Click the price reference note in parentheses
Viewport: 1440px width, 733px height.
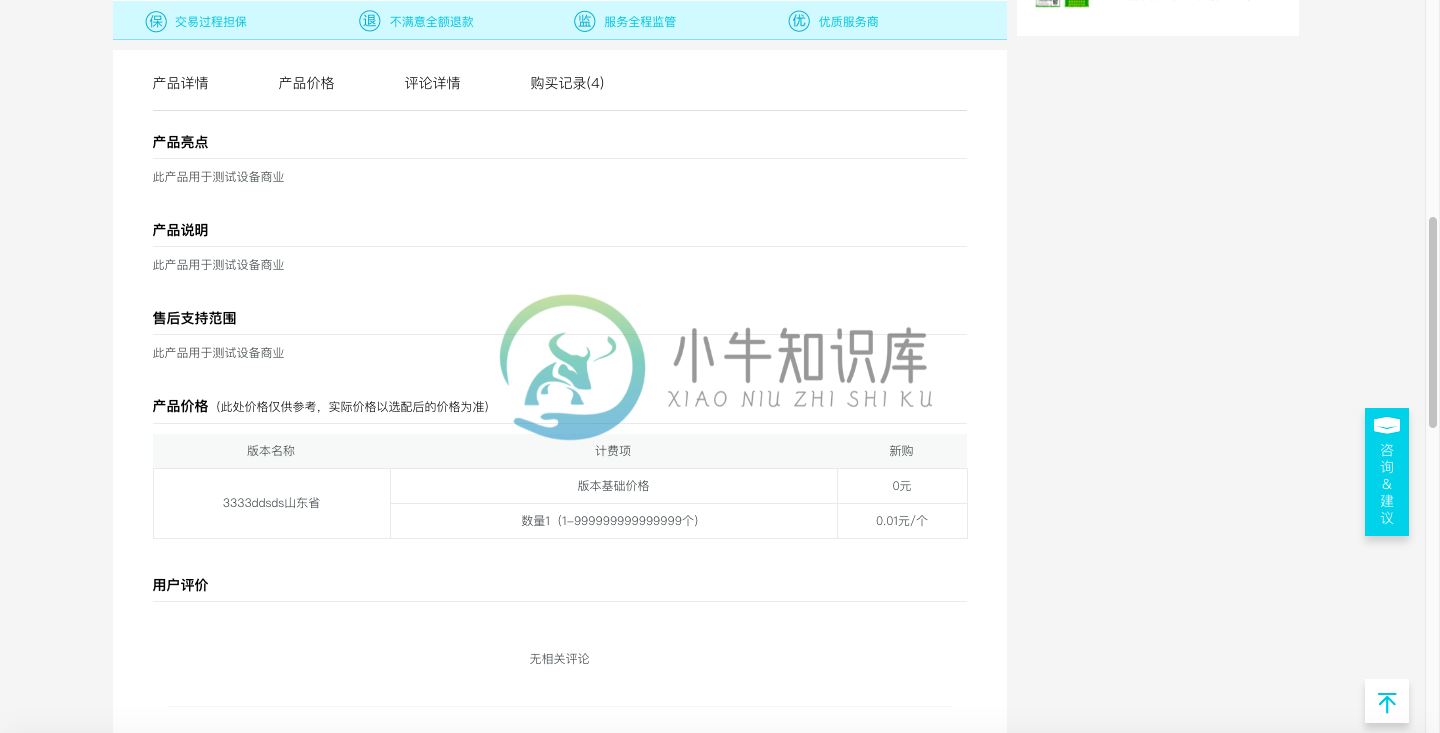coord(354,407)
